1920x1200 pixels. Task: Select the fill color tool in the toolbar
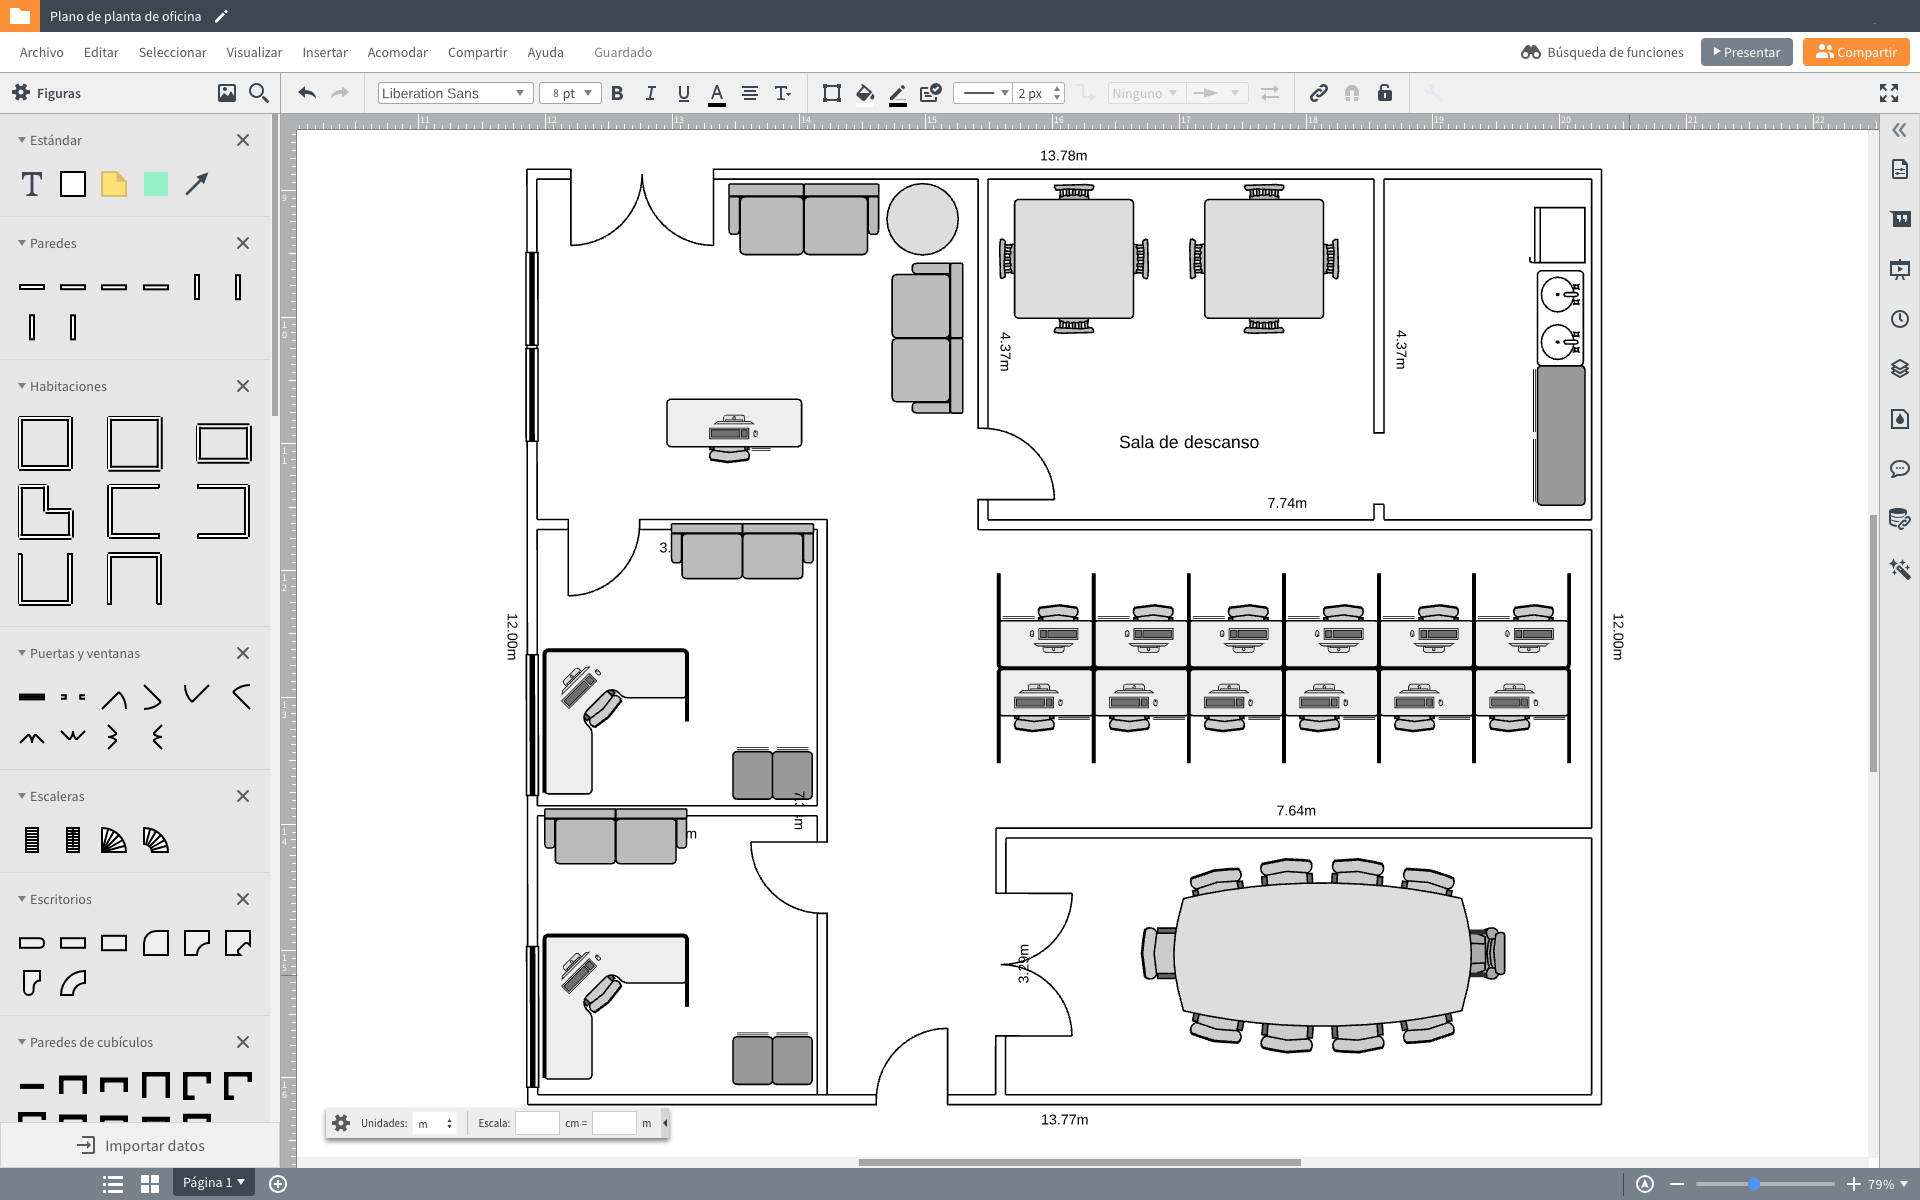(866, 93)
